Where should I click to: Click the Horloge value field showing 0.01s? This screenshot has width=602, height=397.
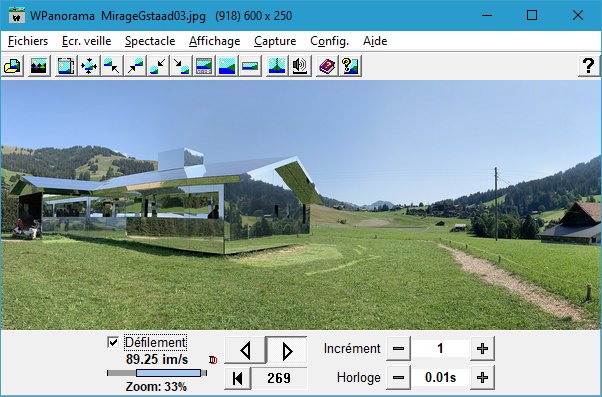[440, 378]
